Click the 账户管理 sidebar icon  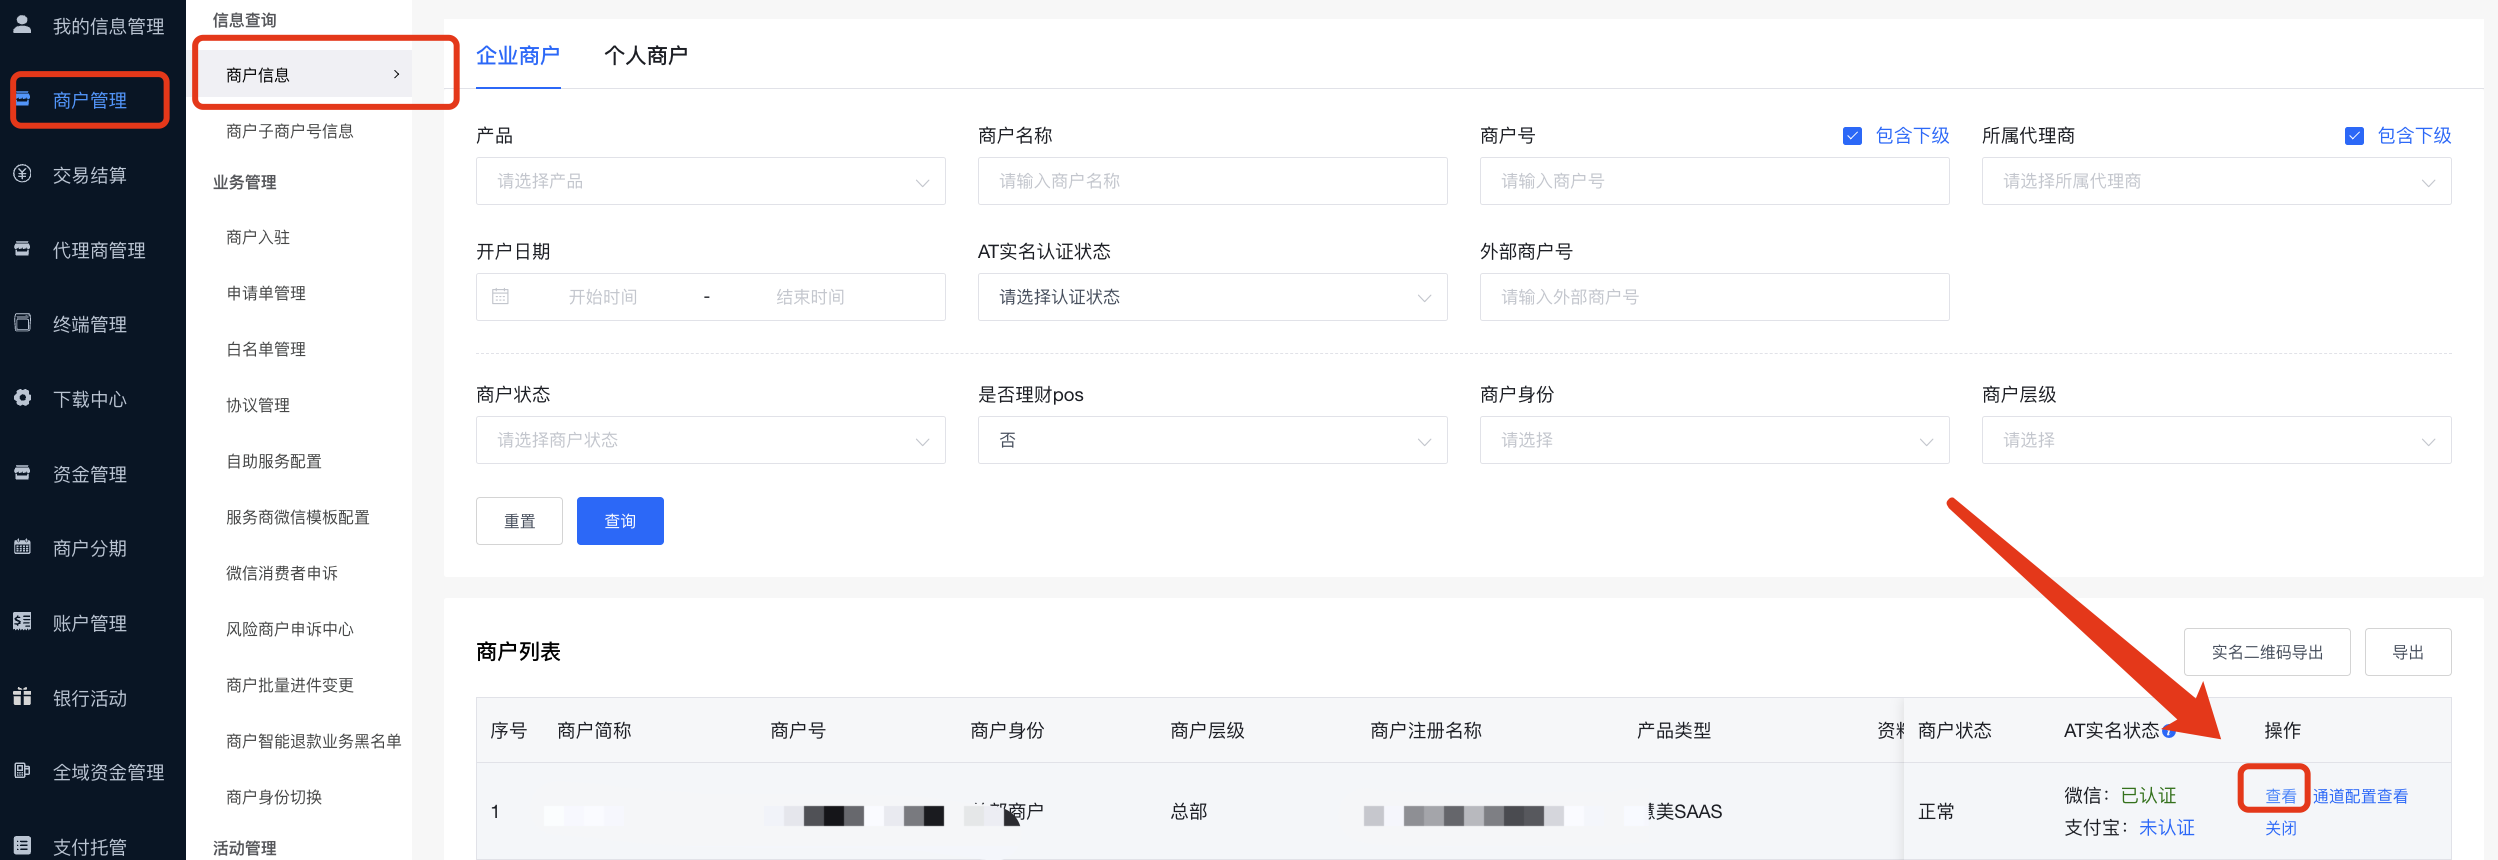click(22, 622)
